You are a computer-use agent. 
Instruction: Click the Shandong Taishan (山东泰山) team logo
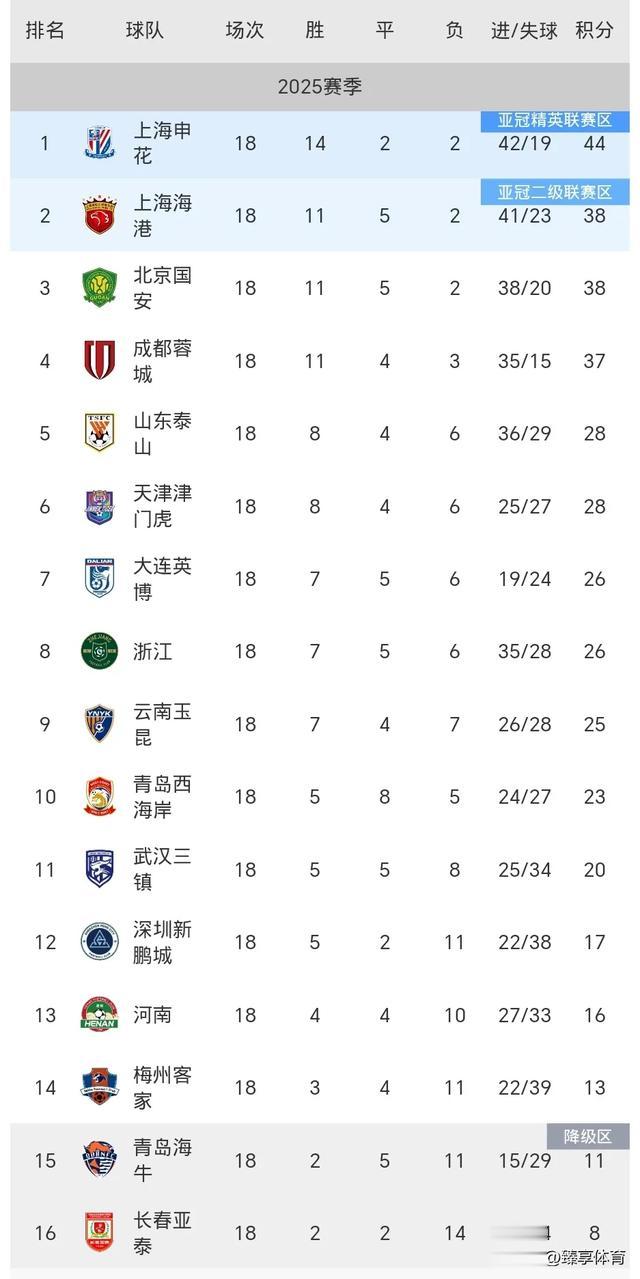click(100, 433)
